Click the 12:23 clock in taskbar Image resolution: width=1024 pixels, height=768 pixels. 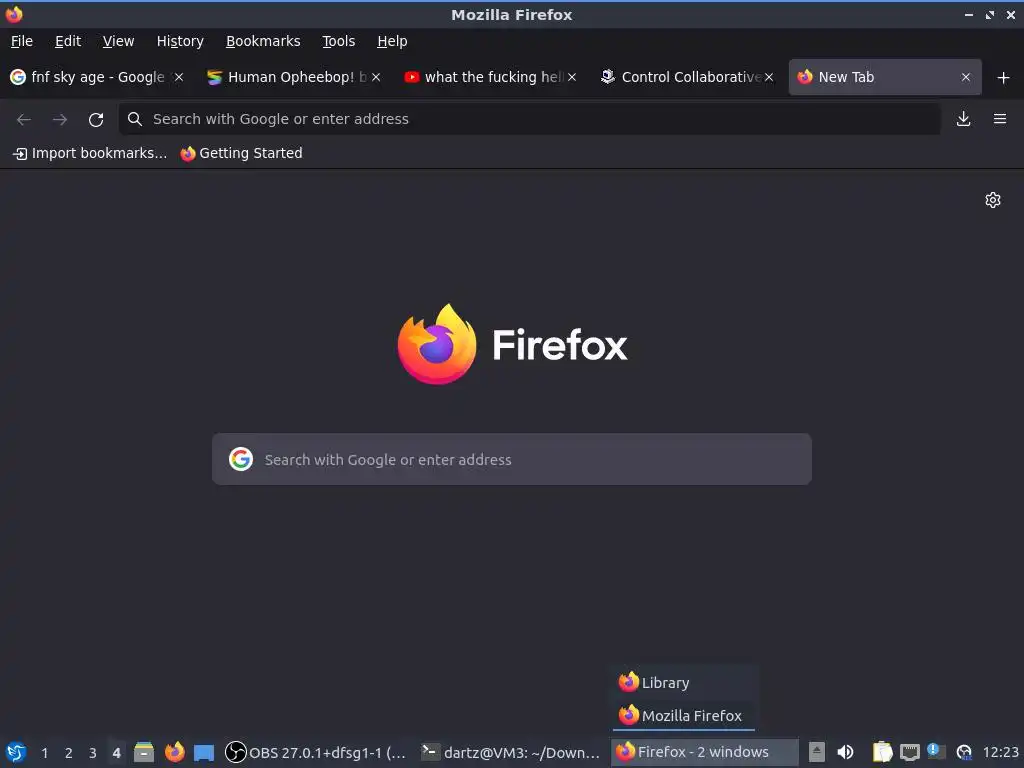pos(1000,752)
